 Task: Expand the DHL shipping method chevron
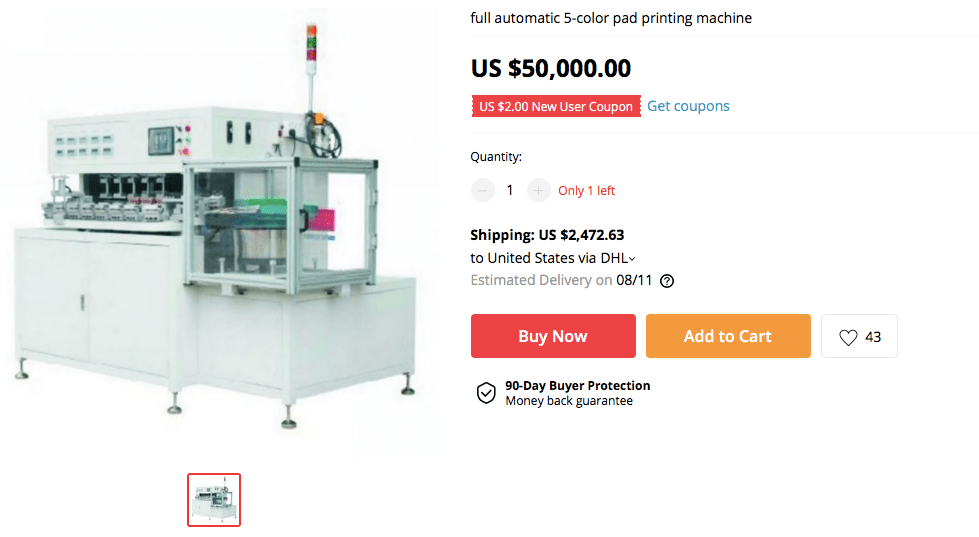click(632, 259)
